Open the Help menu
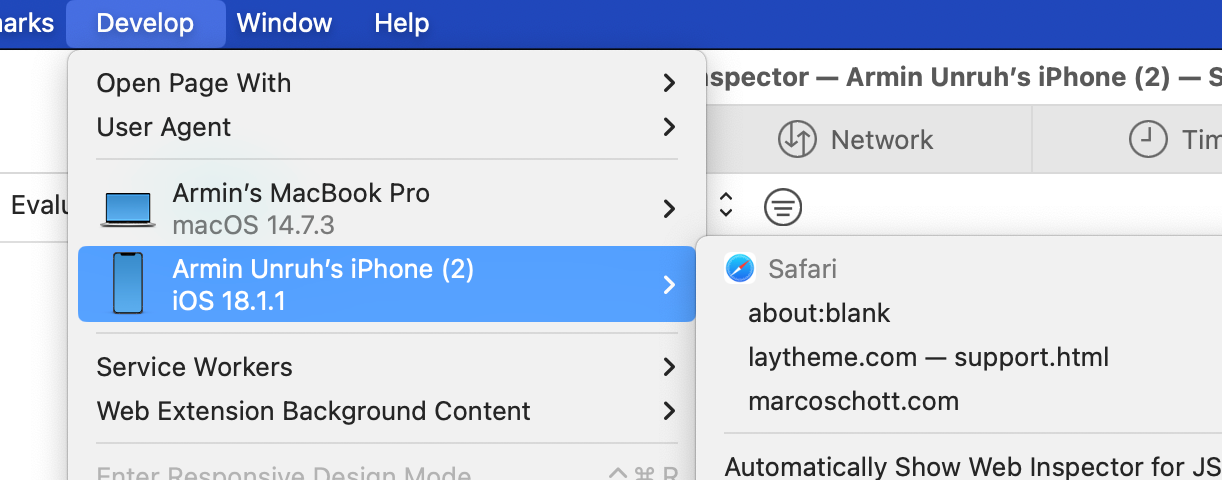The width and height of the screenshot is (1222, 480). (402, 23)
